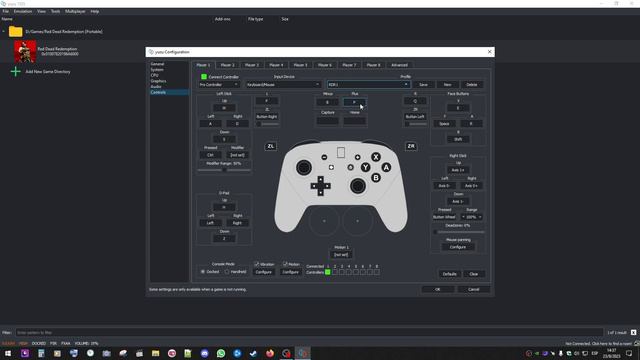Save the current input profile
640x360 pixels.
click(423, 84)
